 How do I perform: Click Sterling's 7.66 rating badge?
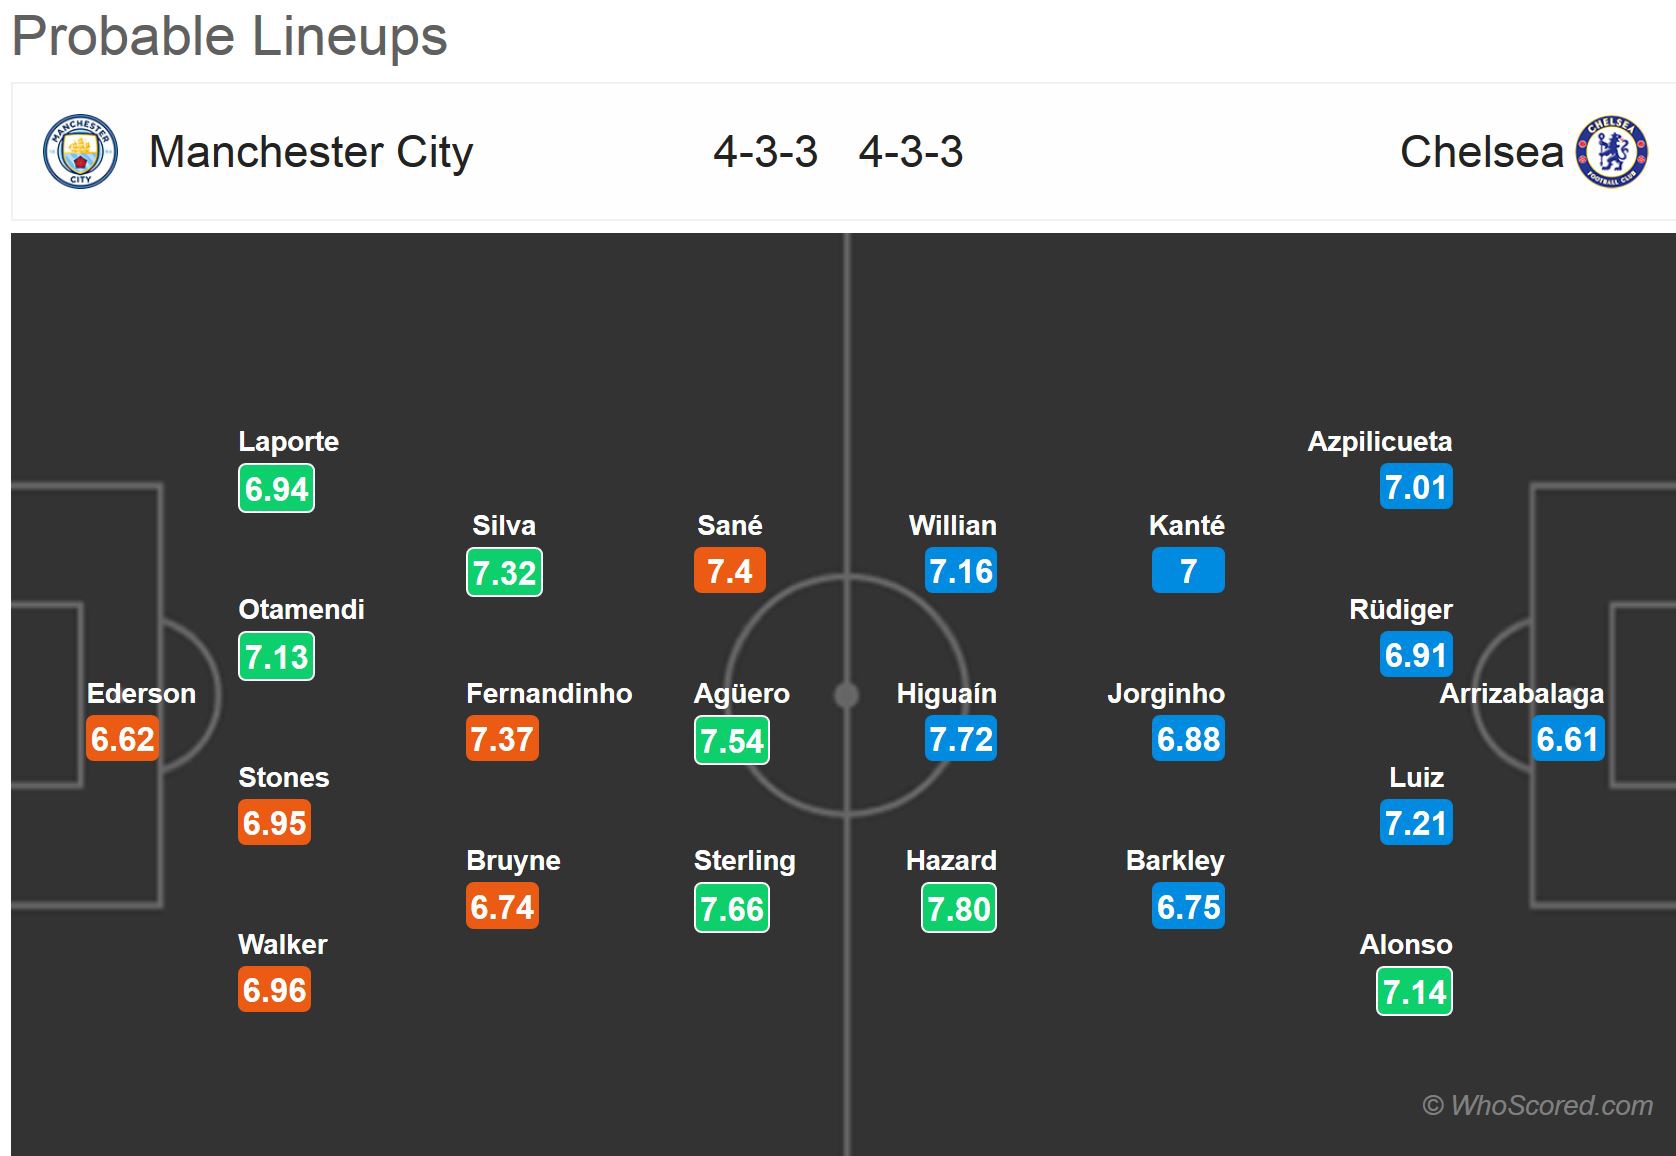[x=732, y=908]
